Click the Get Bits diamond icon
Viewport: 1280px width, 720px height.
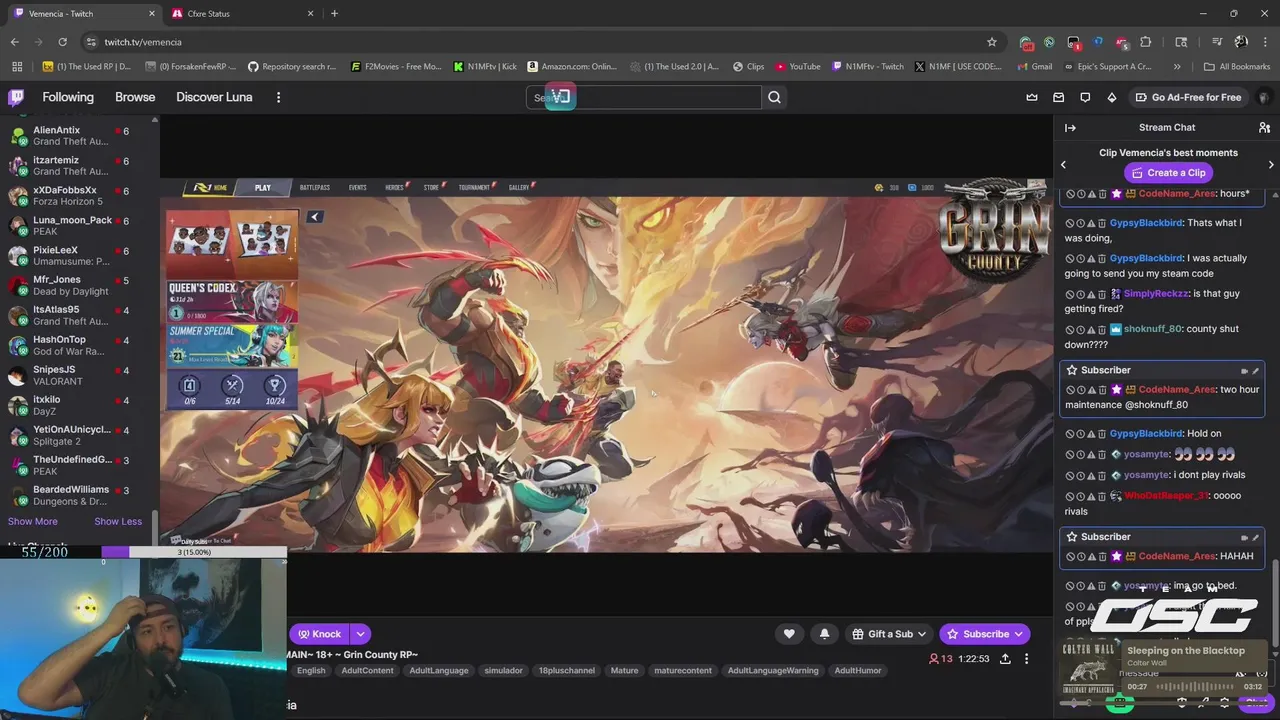pyautogui.click(x=1112, y=97)
